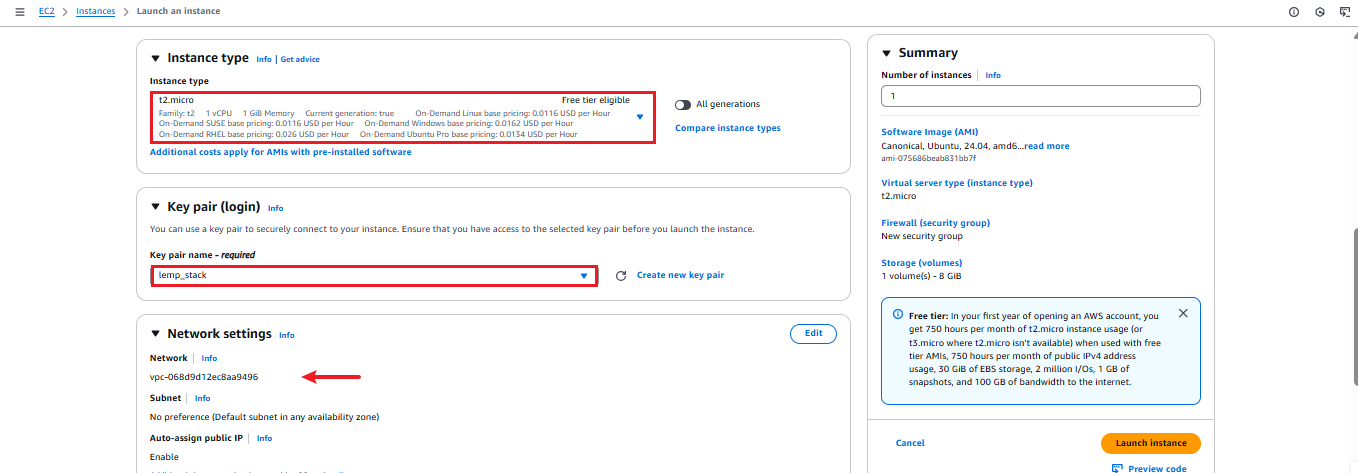Viewport: 1358px width, 473px height.
Task: Click 'New security group' text in Summary
Action: [922, 236]
